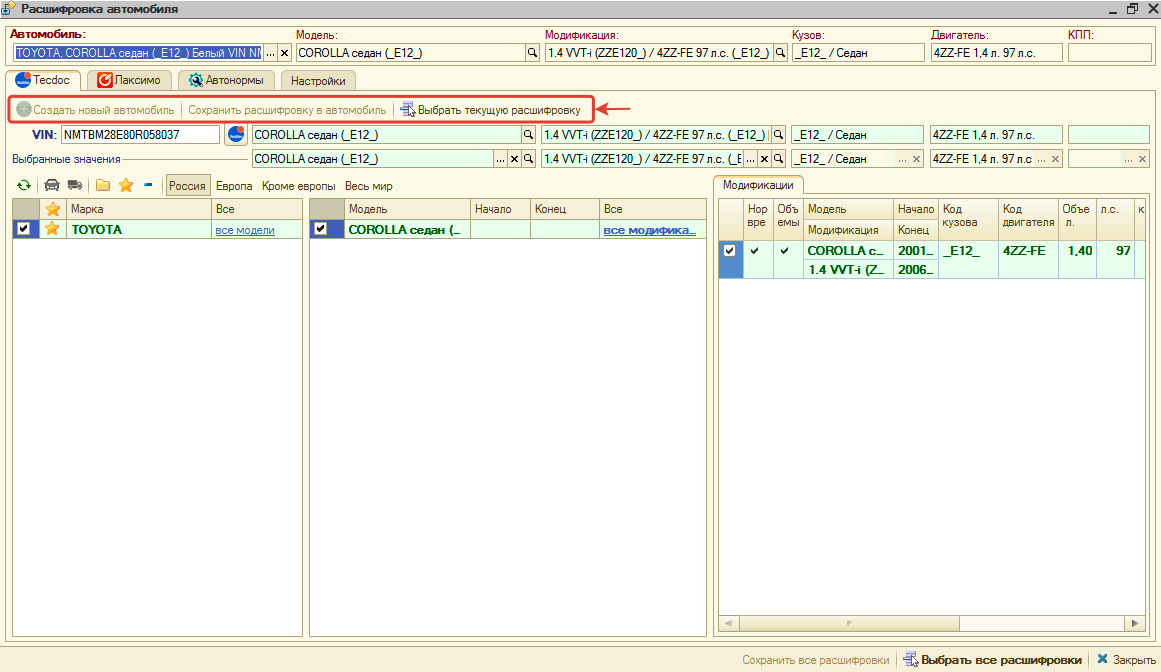1161x672 pixels.
Task: Click the 4ZZ-FE engine code cell
Action: click(1028, 259)
